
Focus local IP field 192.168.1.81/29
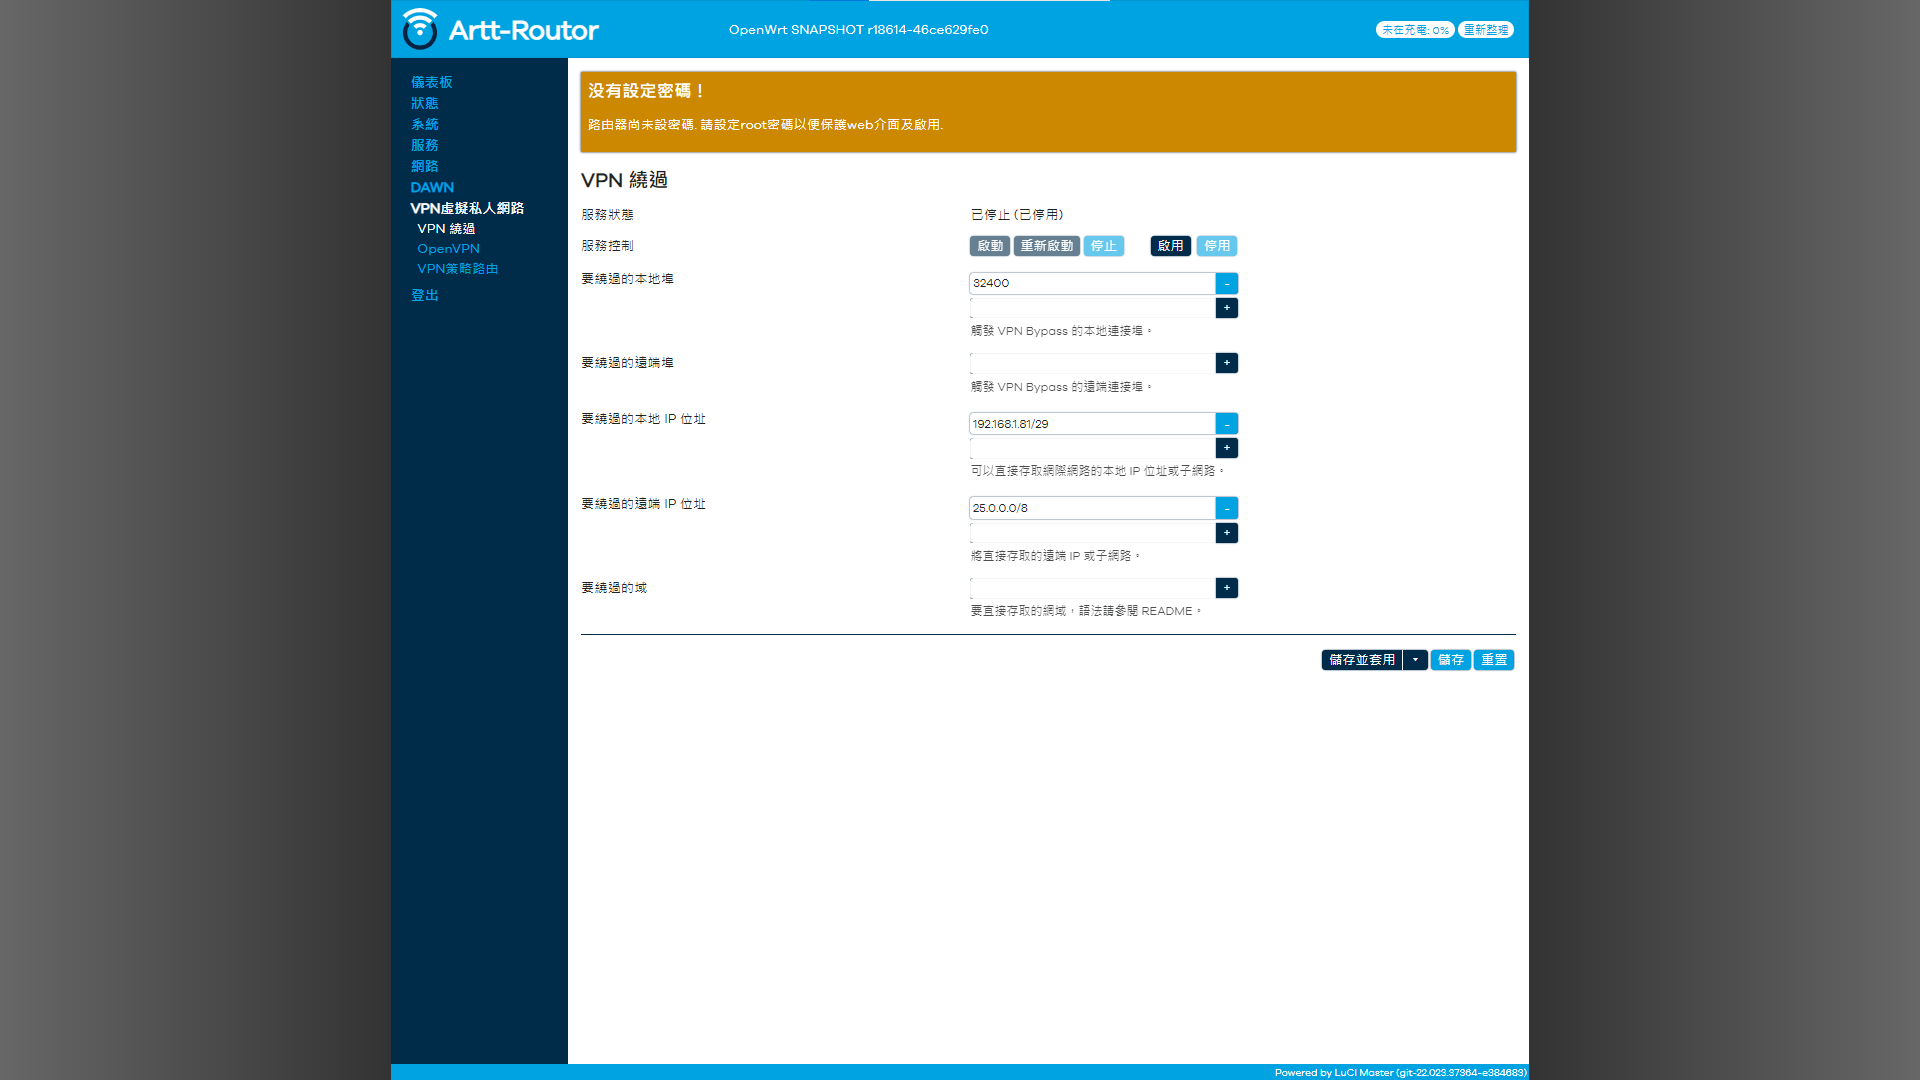tap(1092, 424)
